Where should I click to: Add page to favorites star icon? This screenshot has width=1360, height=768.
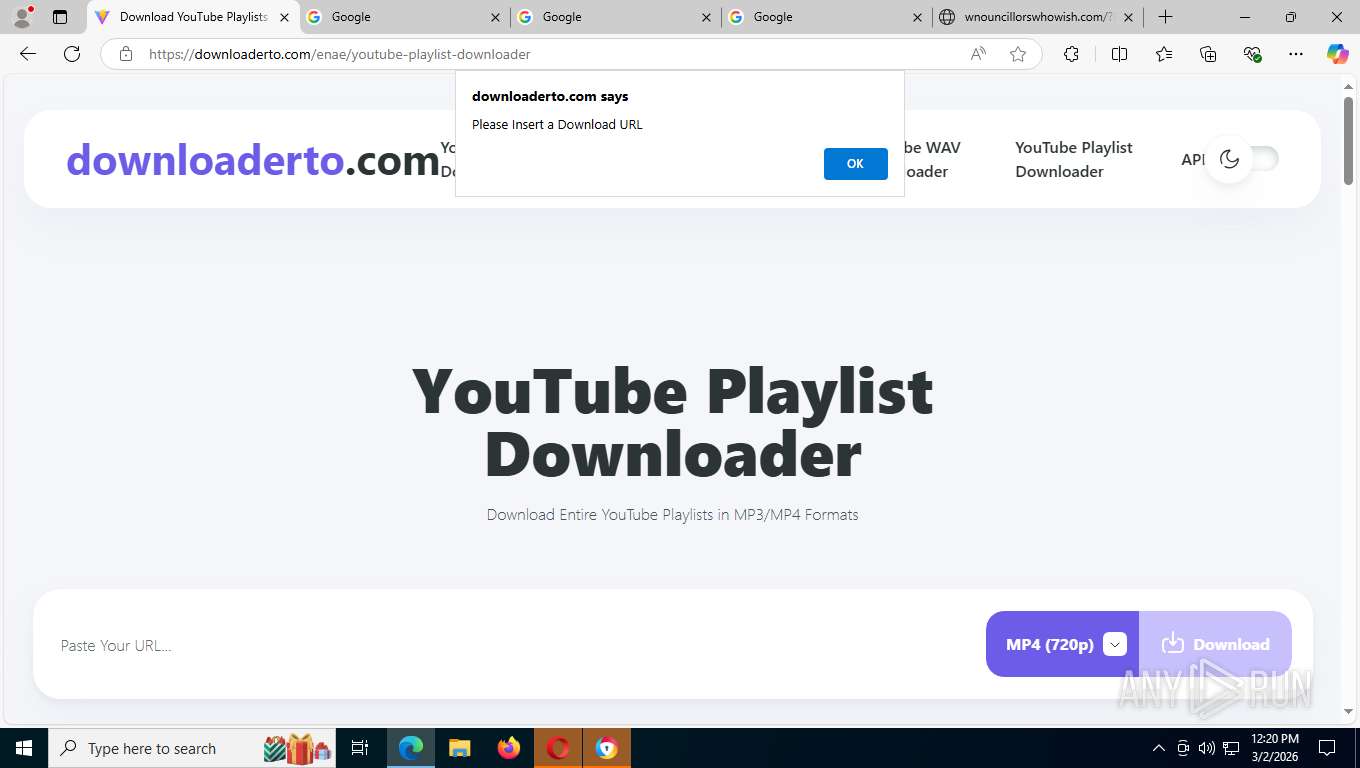[x=1018, y=54]
